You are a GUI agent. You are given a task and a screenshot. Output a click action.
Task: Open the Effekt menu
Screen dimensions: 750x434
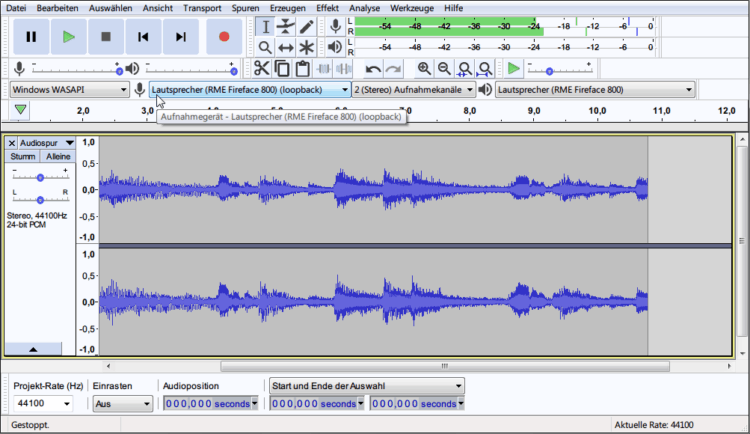coord(327,8)
